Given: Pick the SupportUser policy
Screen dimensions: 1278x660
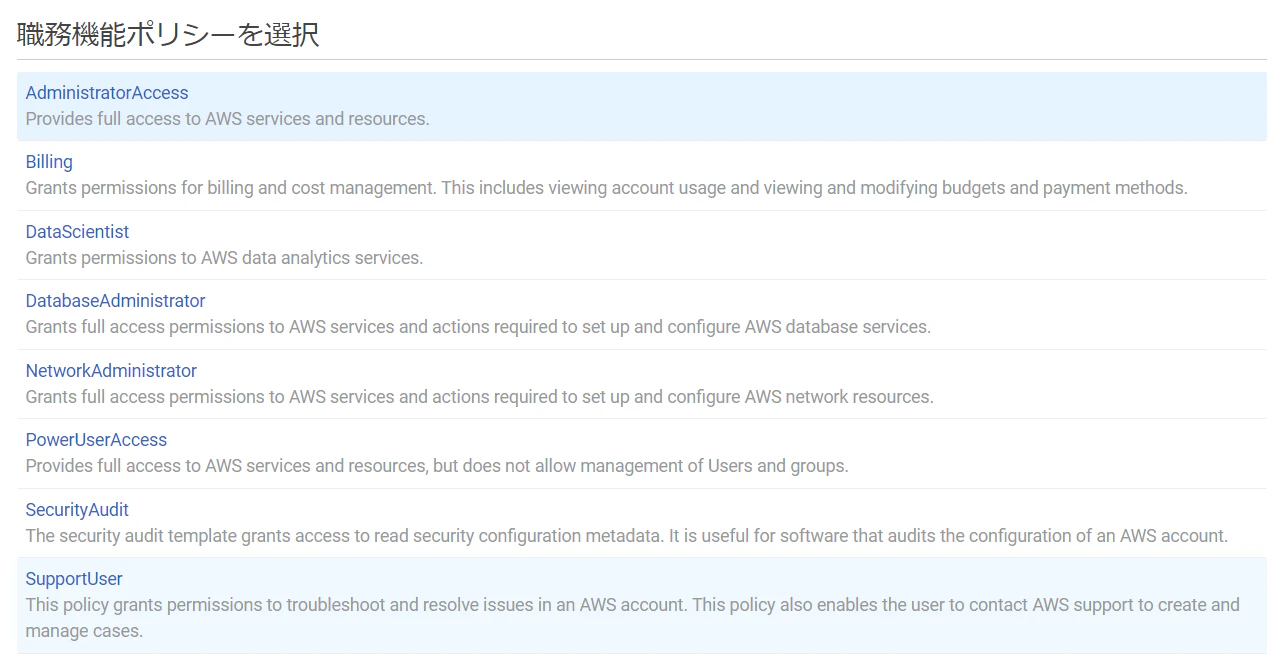Looking at the screenshot, I should 74,579.
